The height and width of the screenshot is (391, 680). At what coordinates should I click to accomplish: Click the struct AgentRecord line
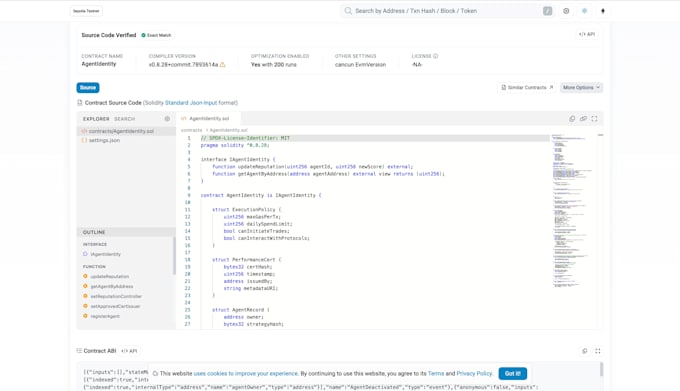pyautogui.click(x=241, y=310)
